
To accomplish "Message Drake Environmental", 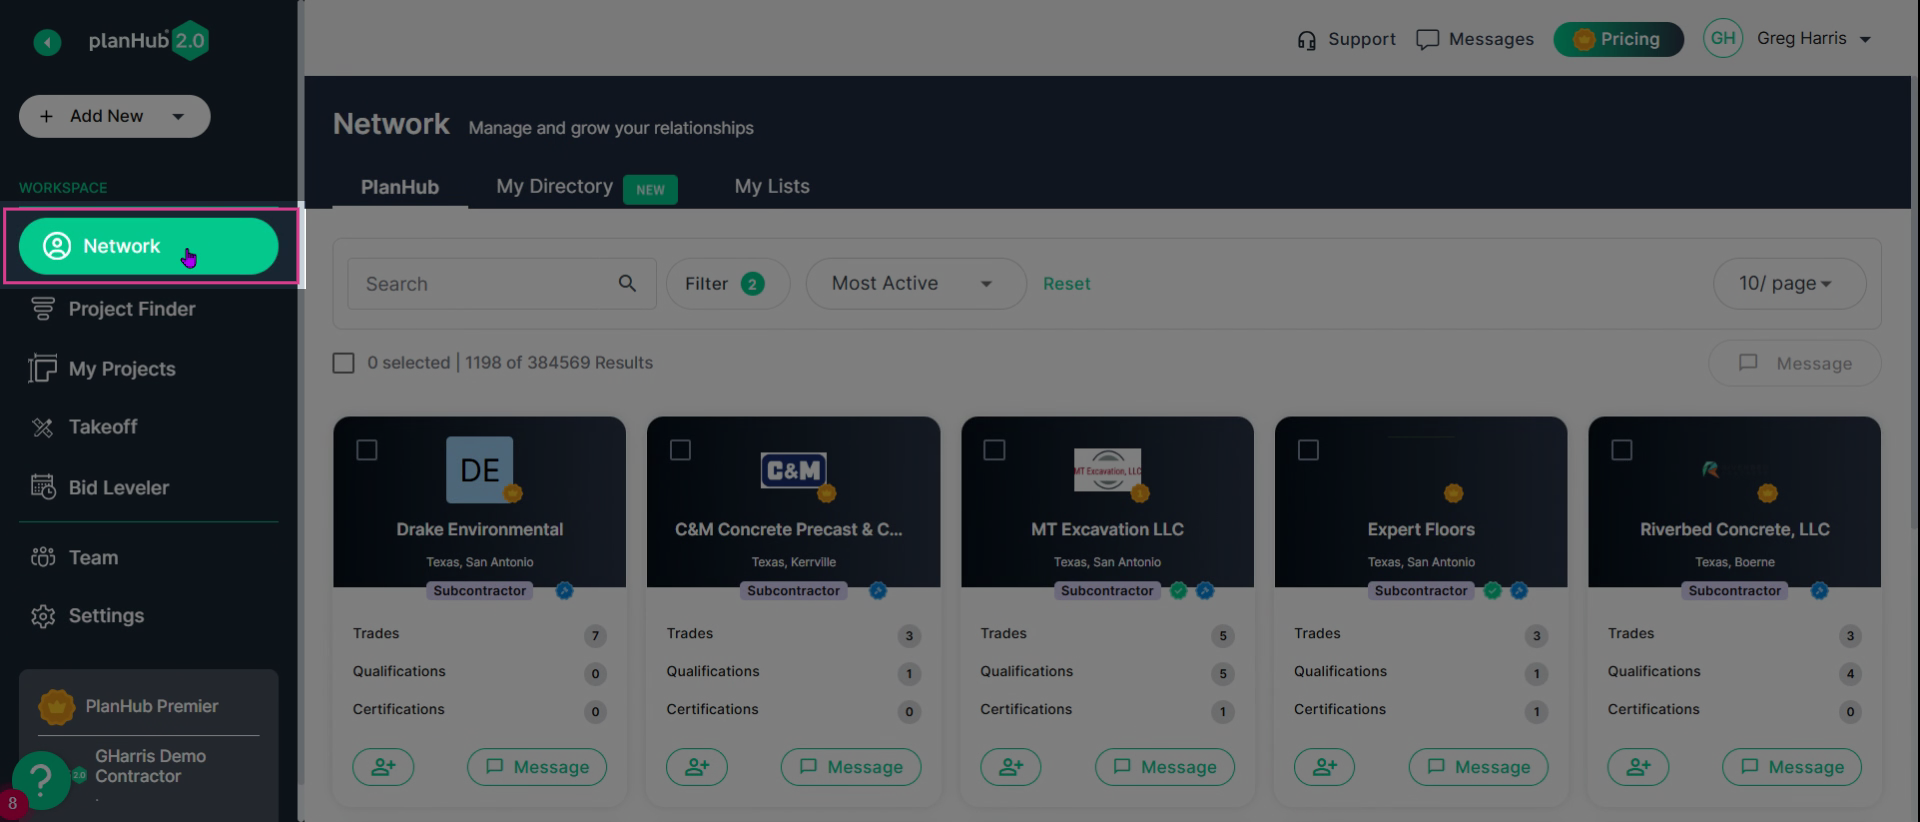I will [x=537, y=767].
